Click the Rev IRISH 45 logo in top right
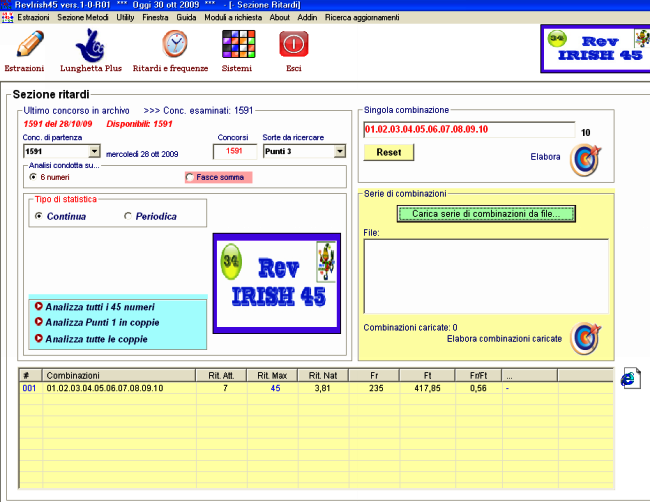Image resolution: width=650 pixels, height=502 pixels. (x=596, y=49)
